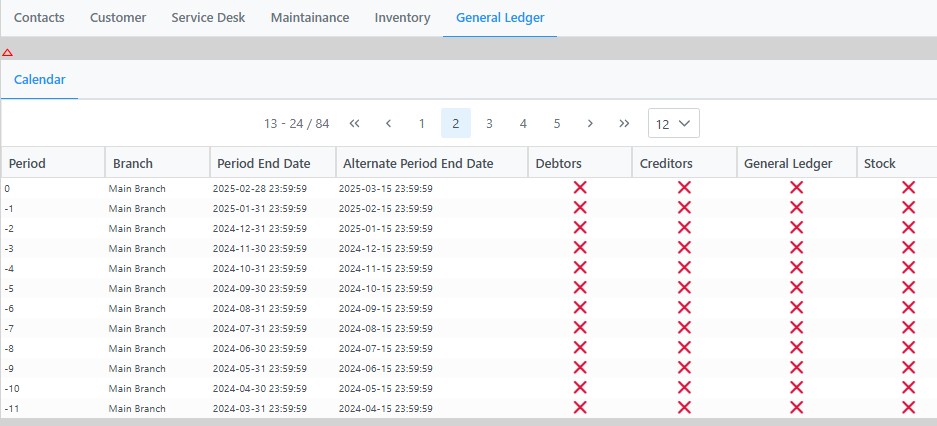Viewport: 937px width, 426px height.
Task: Sort by Period End Date column header
Action: point(261,163)
